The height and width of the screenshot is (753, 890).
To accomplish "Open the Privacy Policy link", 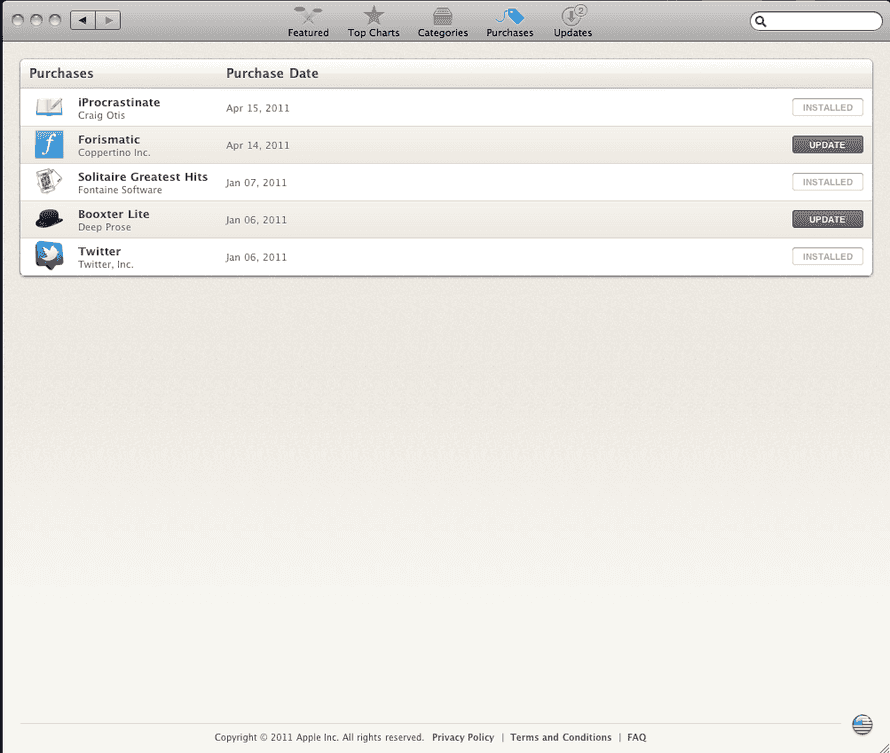I will pyautogui.click(x=463, y=737).
